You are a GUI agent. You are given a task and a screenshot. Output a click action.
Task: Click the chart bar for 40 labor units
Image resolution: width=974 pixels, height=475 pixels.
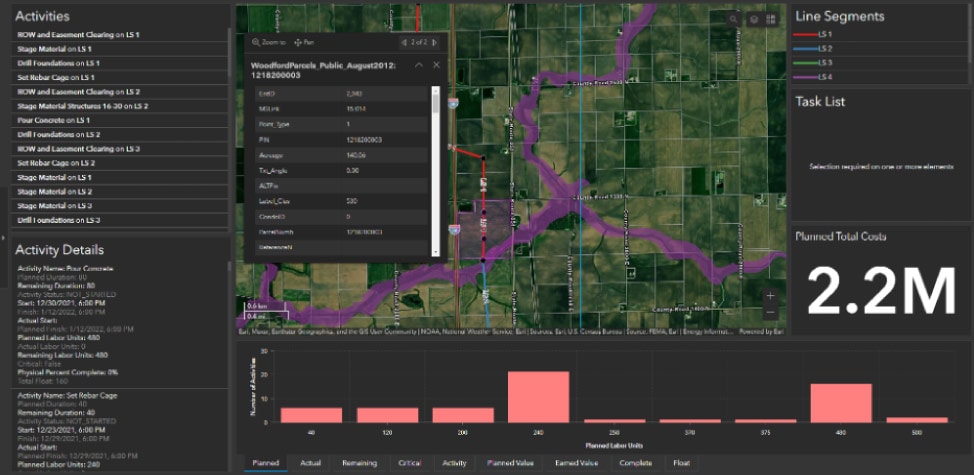[311, 415]
